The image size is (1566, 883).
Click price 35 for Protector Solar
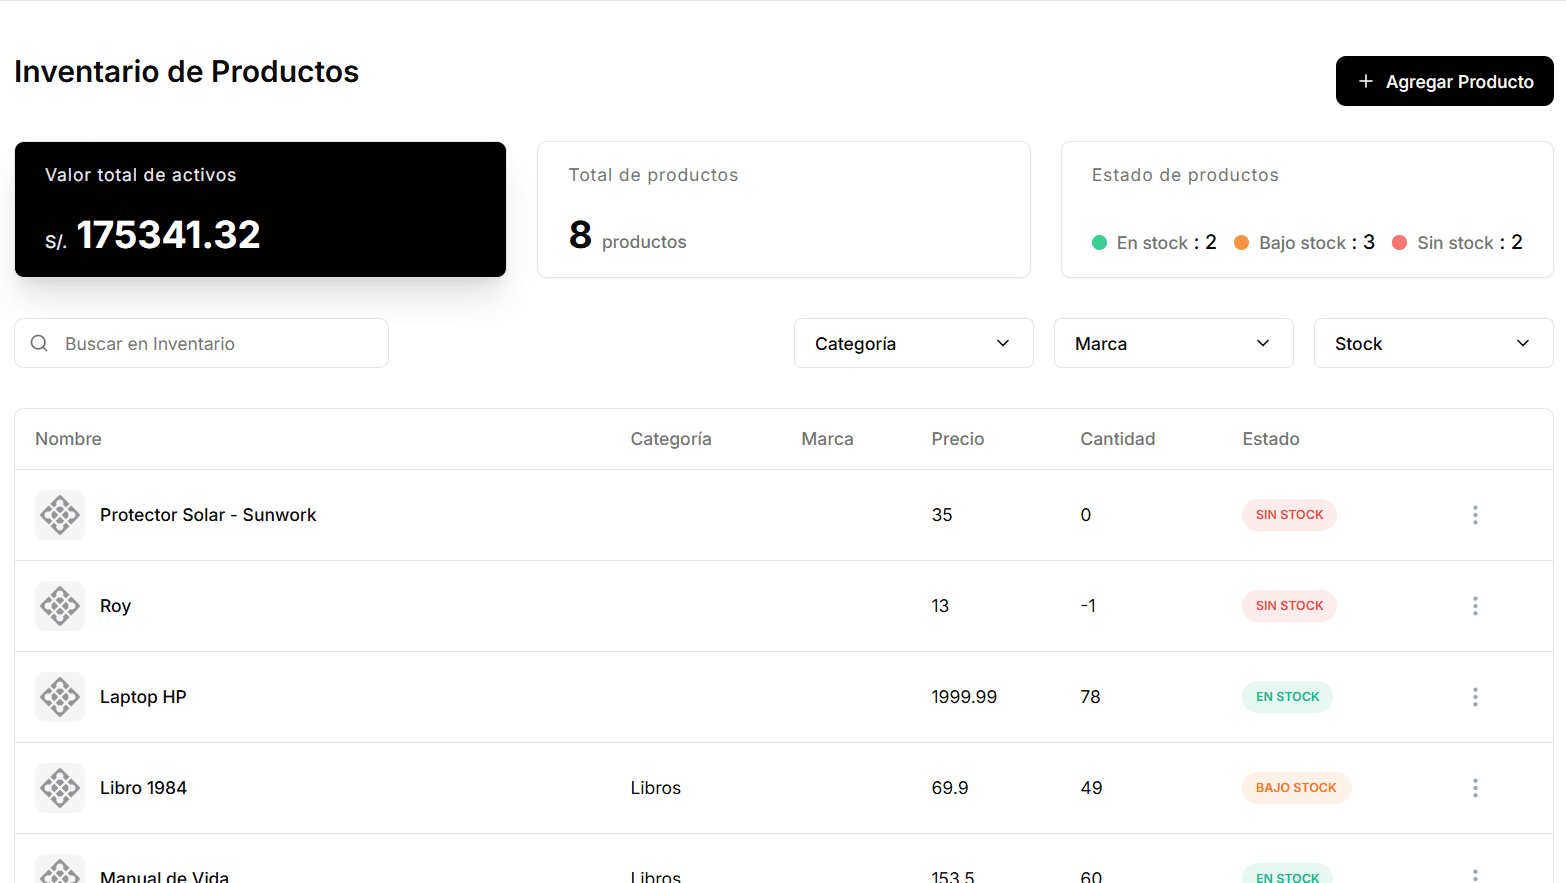(x=942, y=515)
